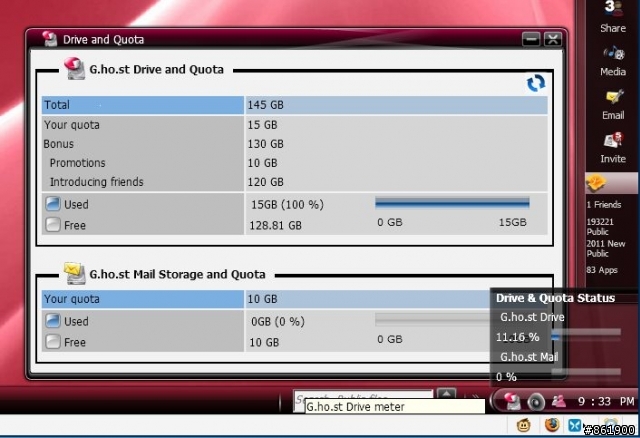This screenshot has height=438, width=640.
Task: Click the 0GB (0 %) mail used value
Action: click(278, 321)
